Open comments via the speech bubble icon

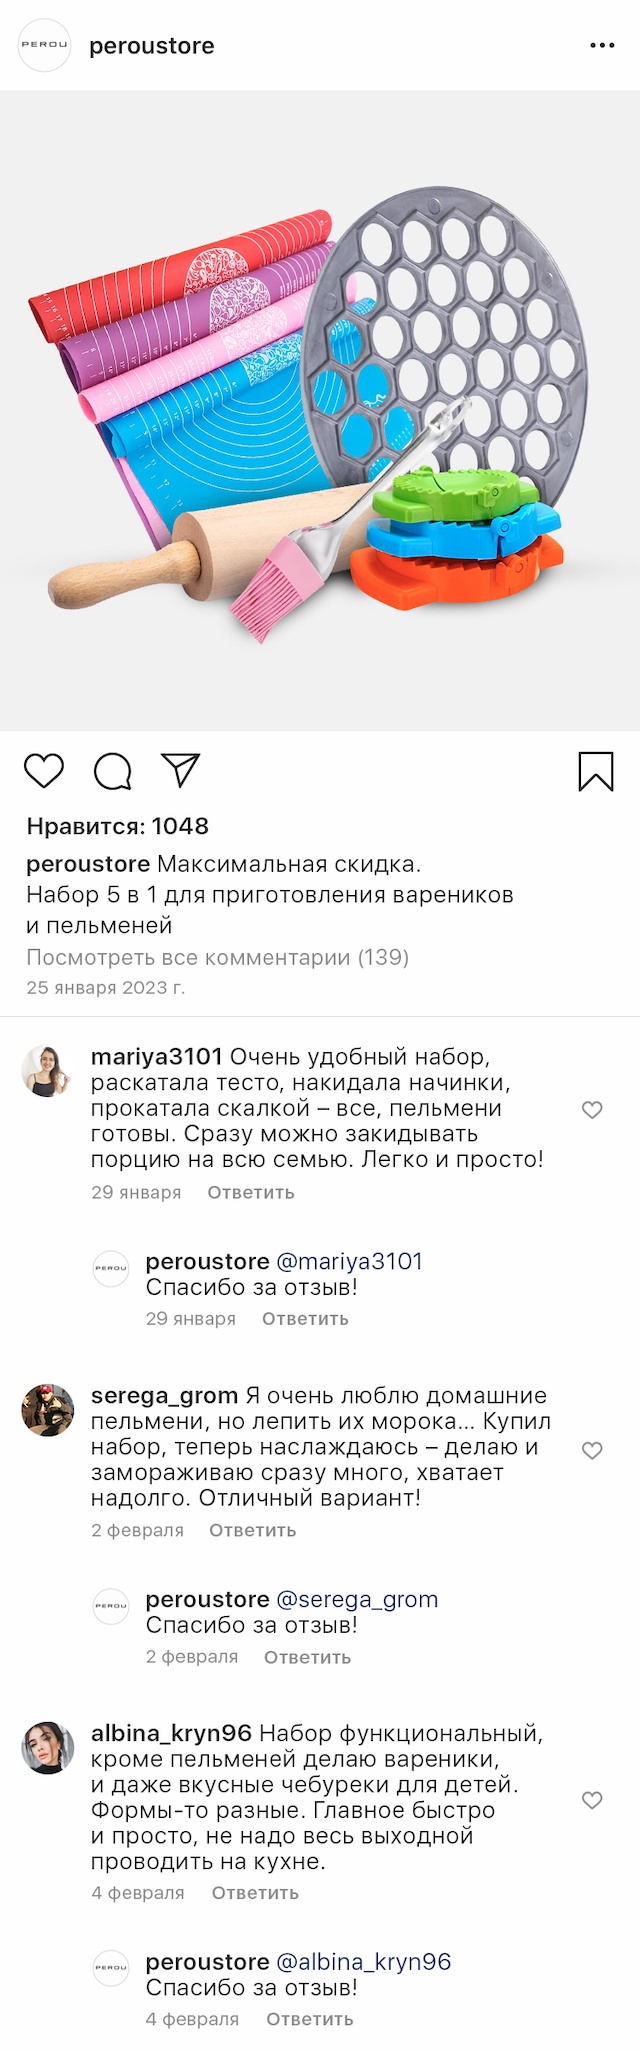pyautogui.click(x=113, y=771)
